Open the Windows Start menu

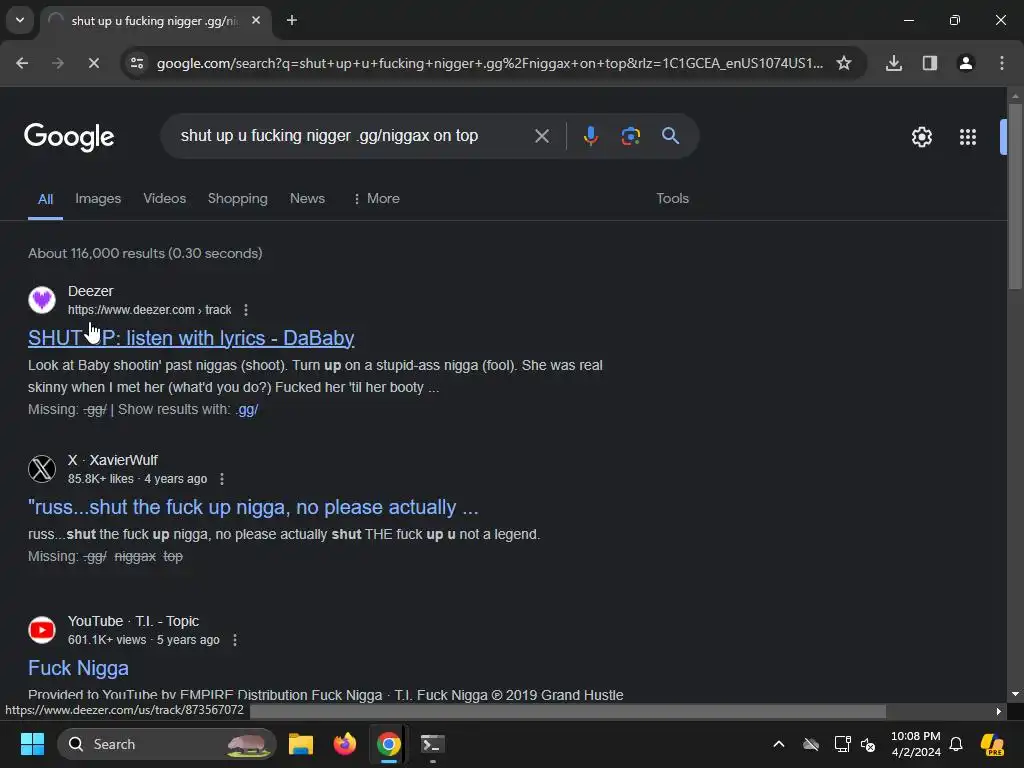32,744
